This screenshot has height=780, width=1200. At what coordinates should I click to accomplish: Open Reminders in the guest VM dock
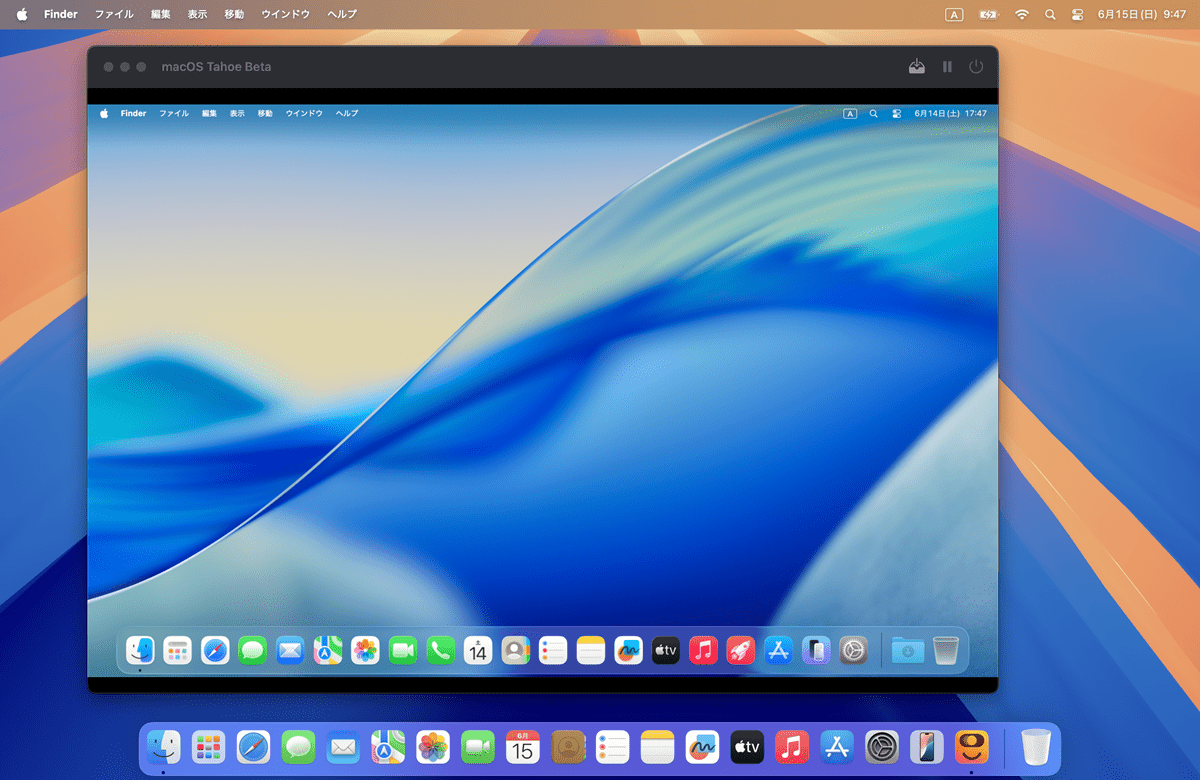click(x=553, y=651)
